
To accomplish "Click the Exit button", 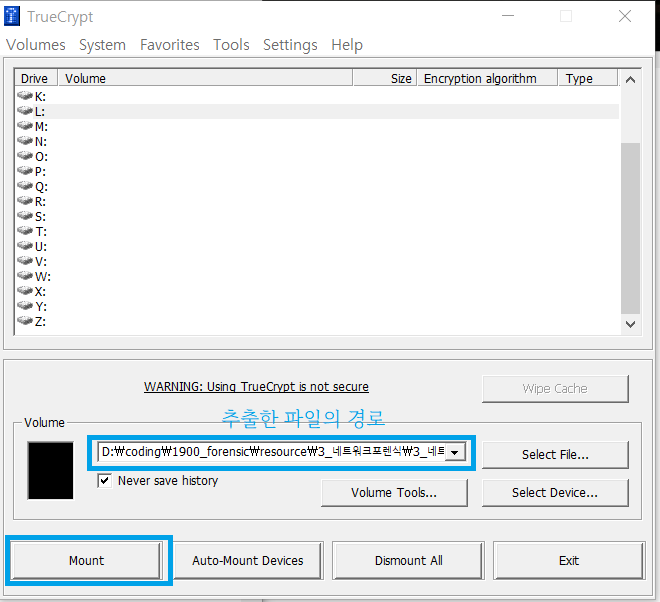I will pyautogui.click(x=569, y=560).
